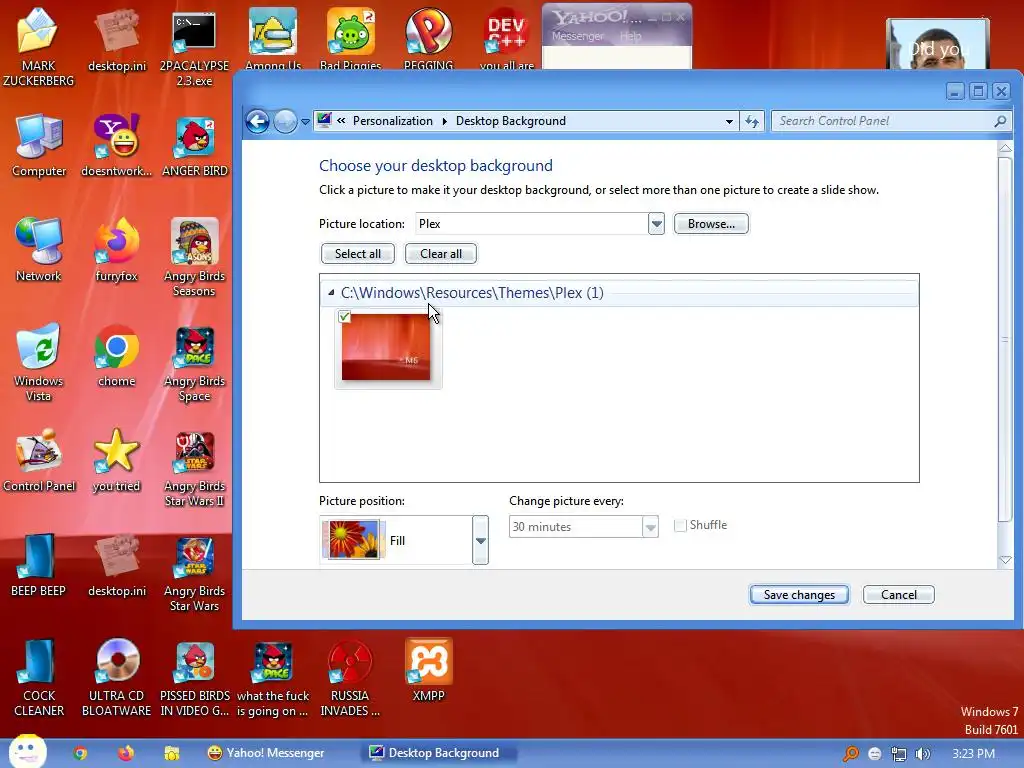Click the Personalization breadcrumb

(x=392, y=121)
